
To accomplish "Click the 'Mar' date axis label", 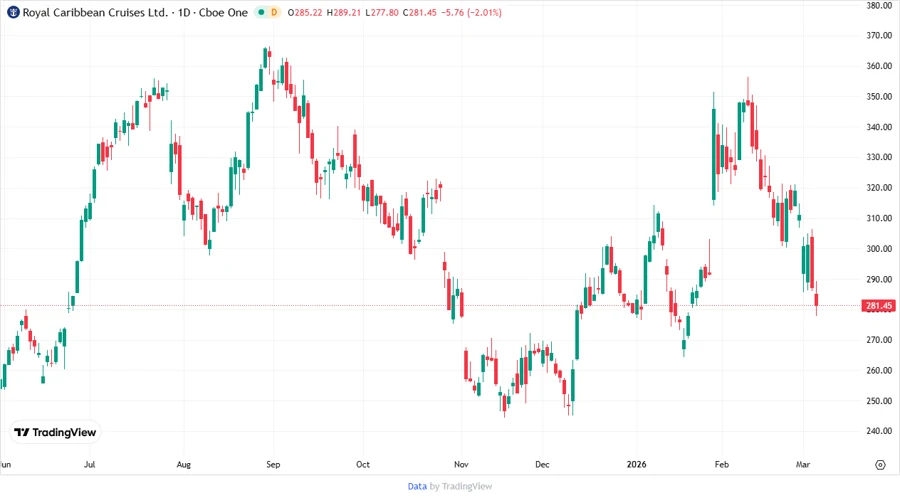I will coord(802,464).
